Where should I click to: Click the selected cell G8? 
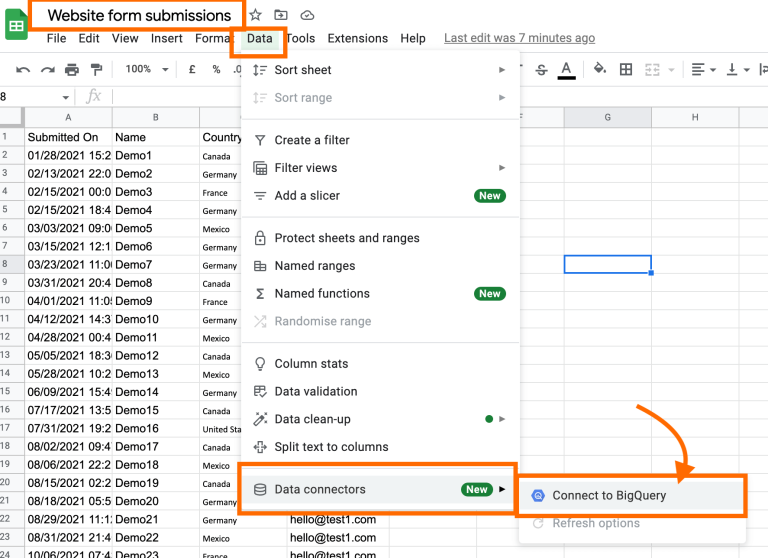click(x=607, y=265)
